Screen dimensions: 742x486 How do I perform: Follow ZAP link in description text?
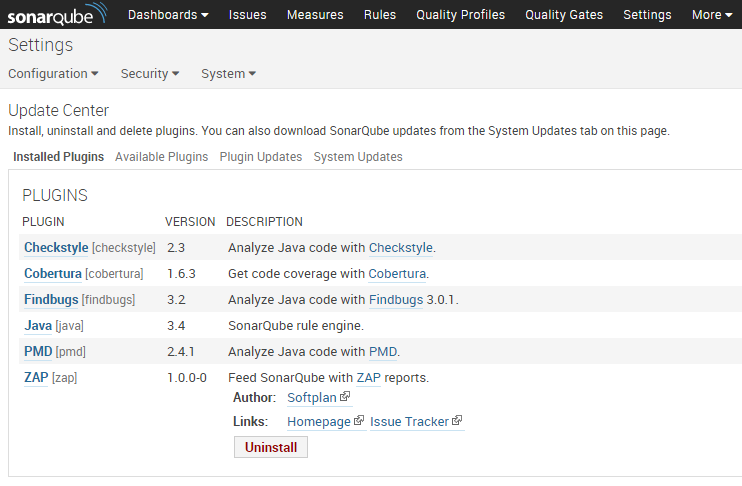[x=369, y=378]
